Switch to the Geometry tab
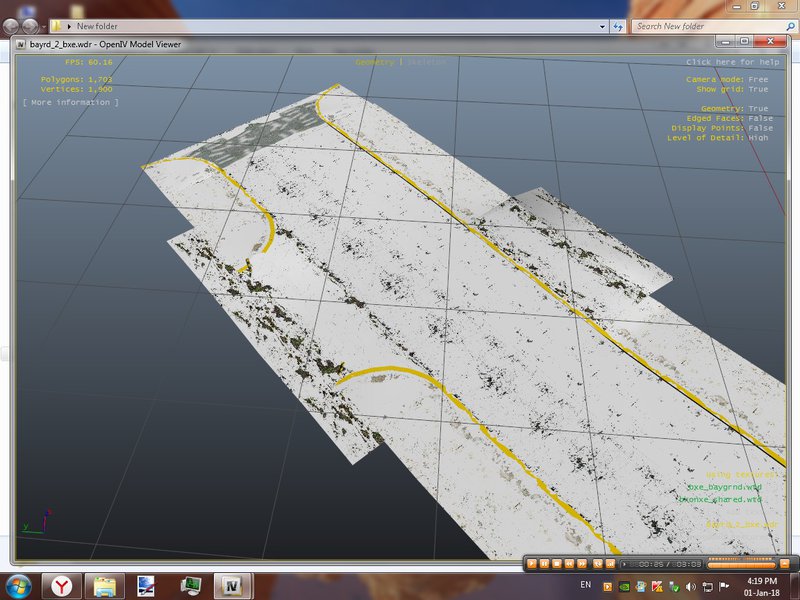This screenshot has width=800, height=600. (x=375, y=62)
